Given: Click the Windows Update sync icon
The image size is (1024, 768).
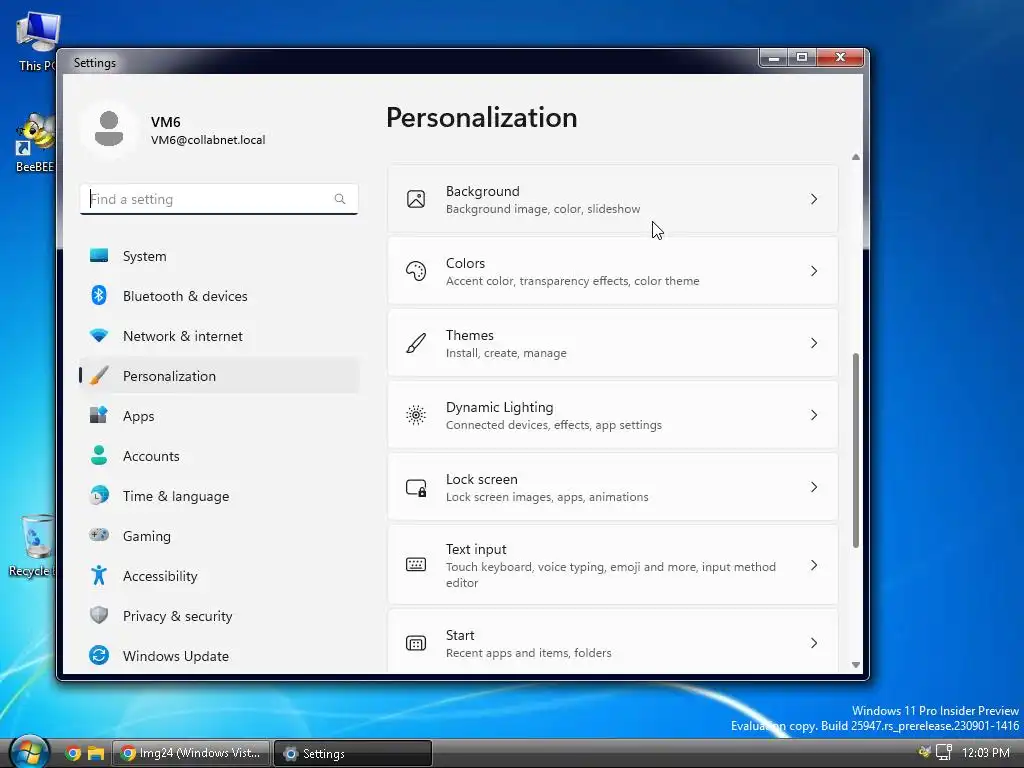Looking at the screenshot, I should 99,655.
